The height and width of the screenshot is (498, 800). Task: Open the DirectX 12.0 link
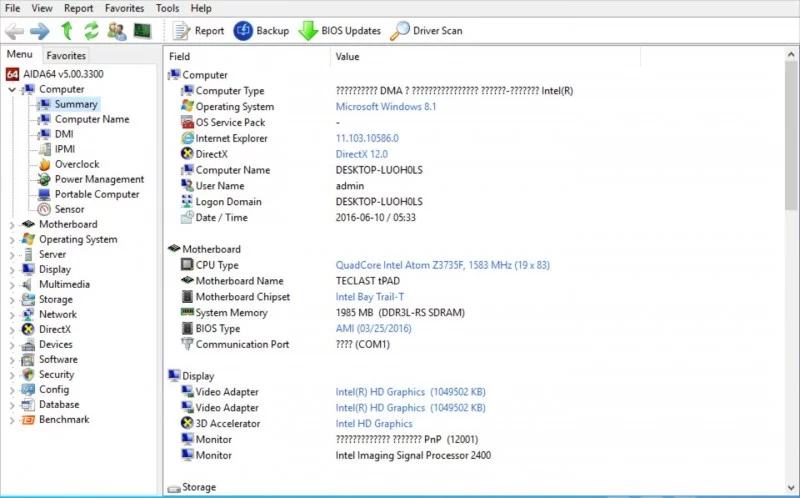(x=361, y=154)
